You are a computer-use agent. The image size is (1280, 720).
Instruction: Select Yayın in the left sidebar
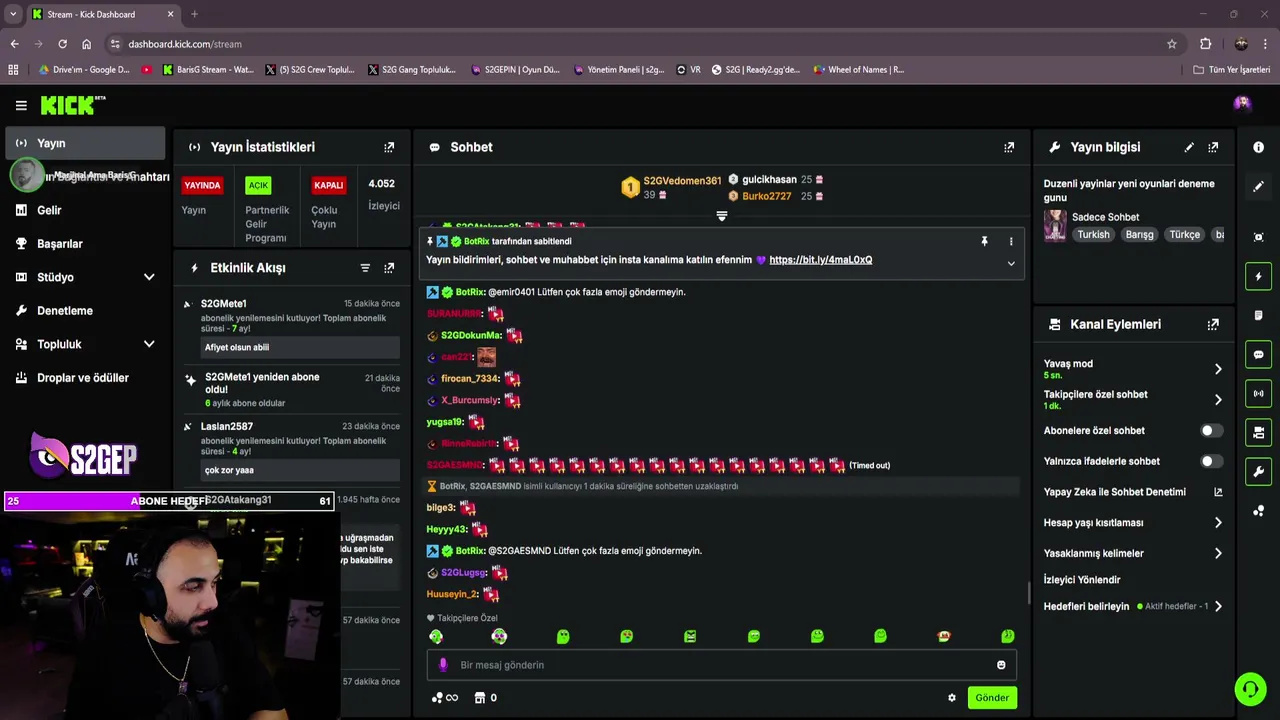[85, 143]
